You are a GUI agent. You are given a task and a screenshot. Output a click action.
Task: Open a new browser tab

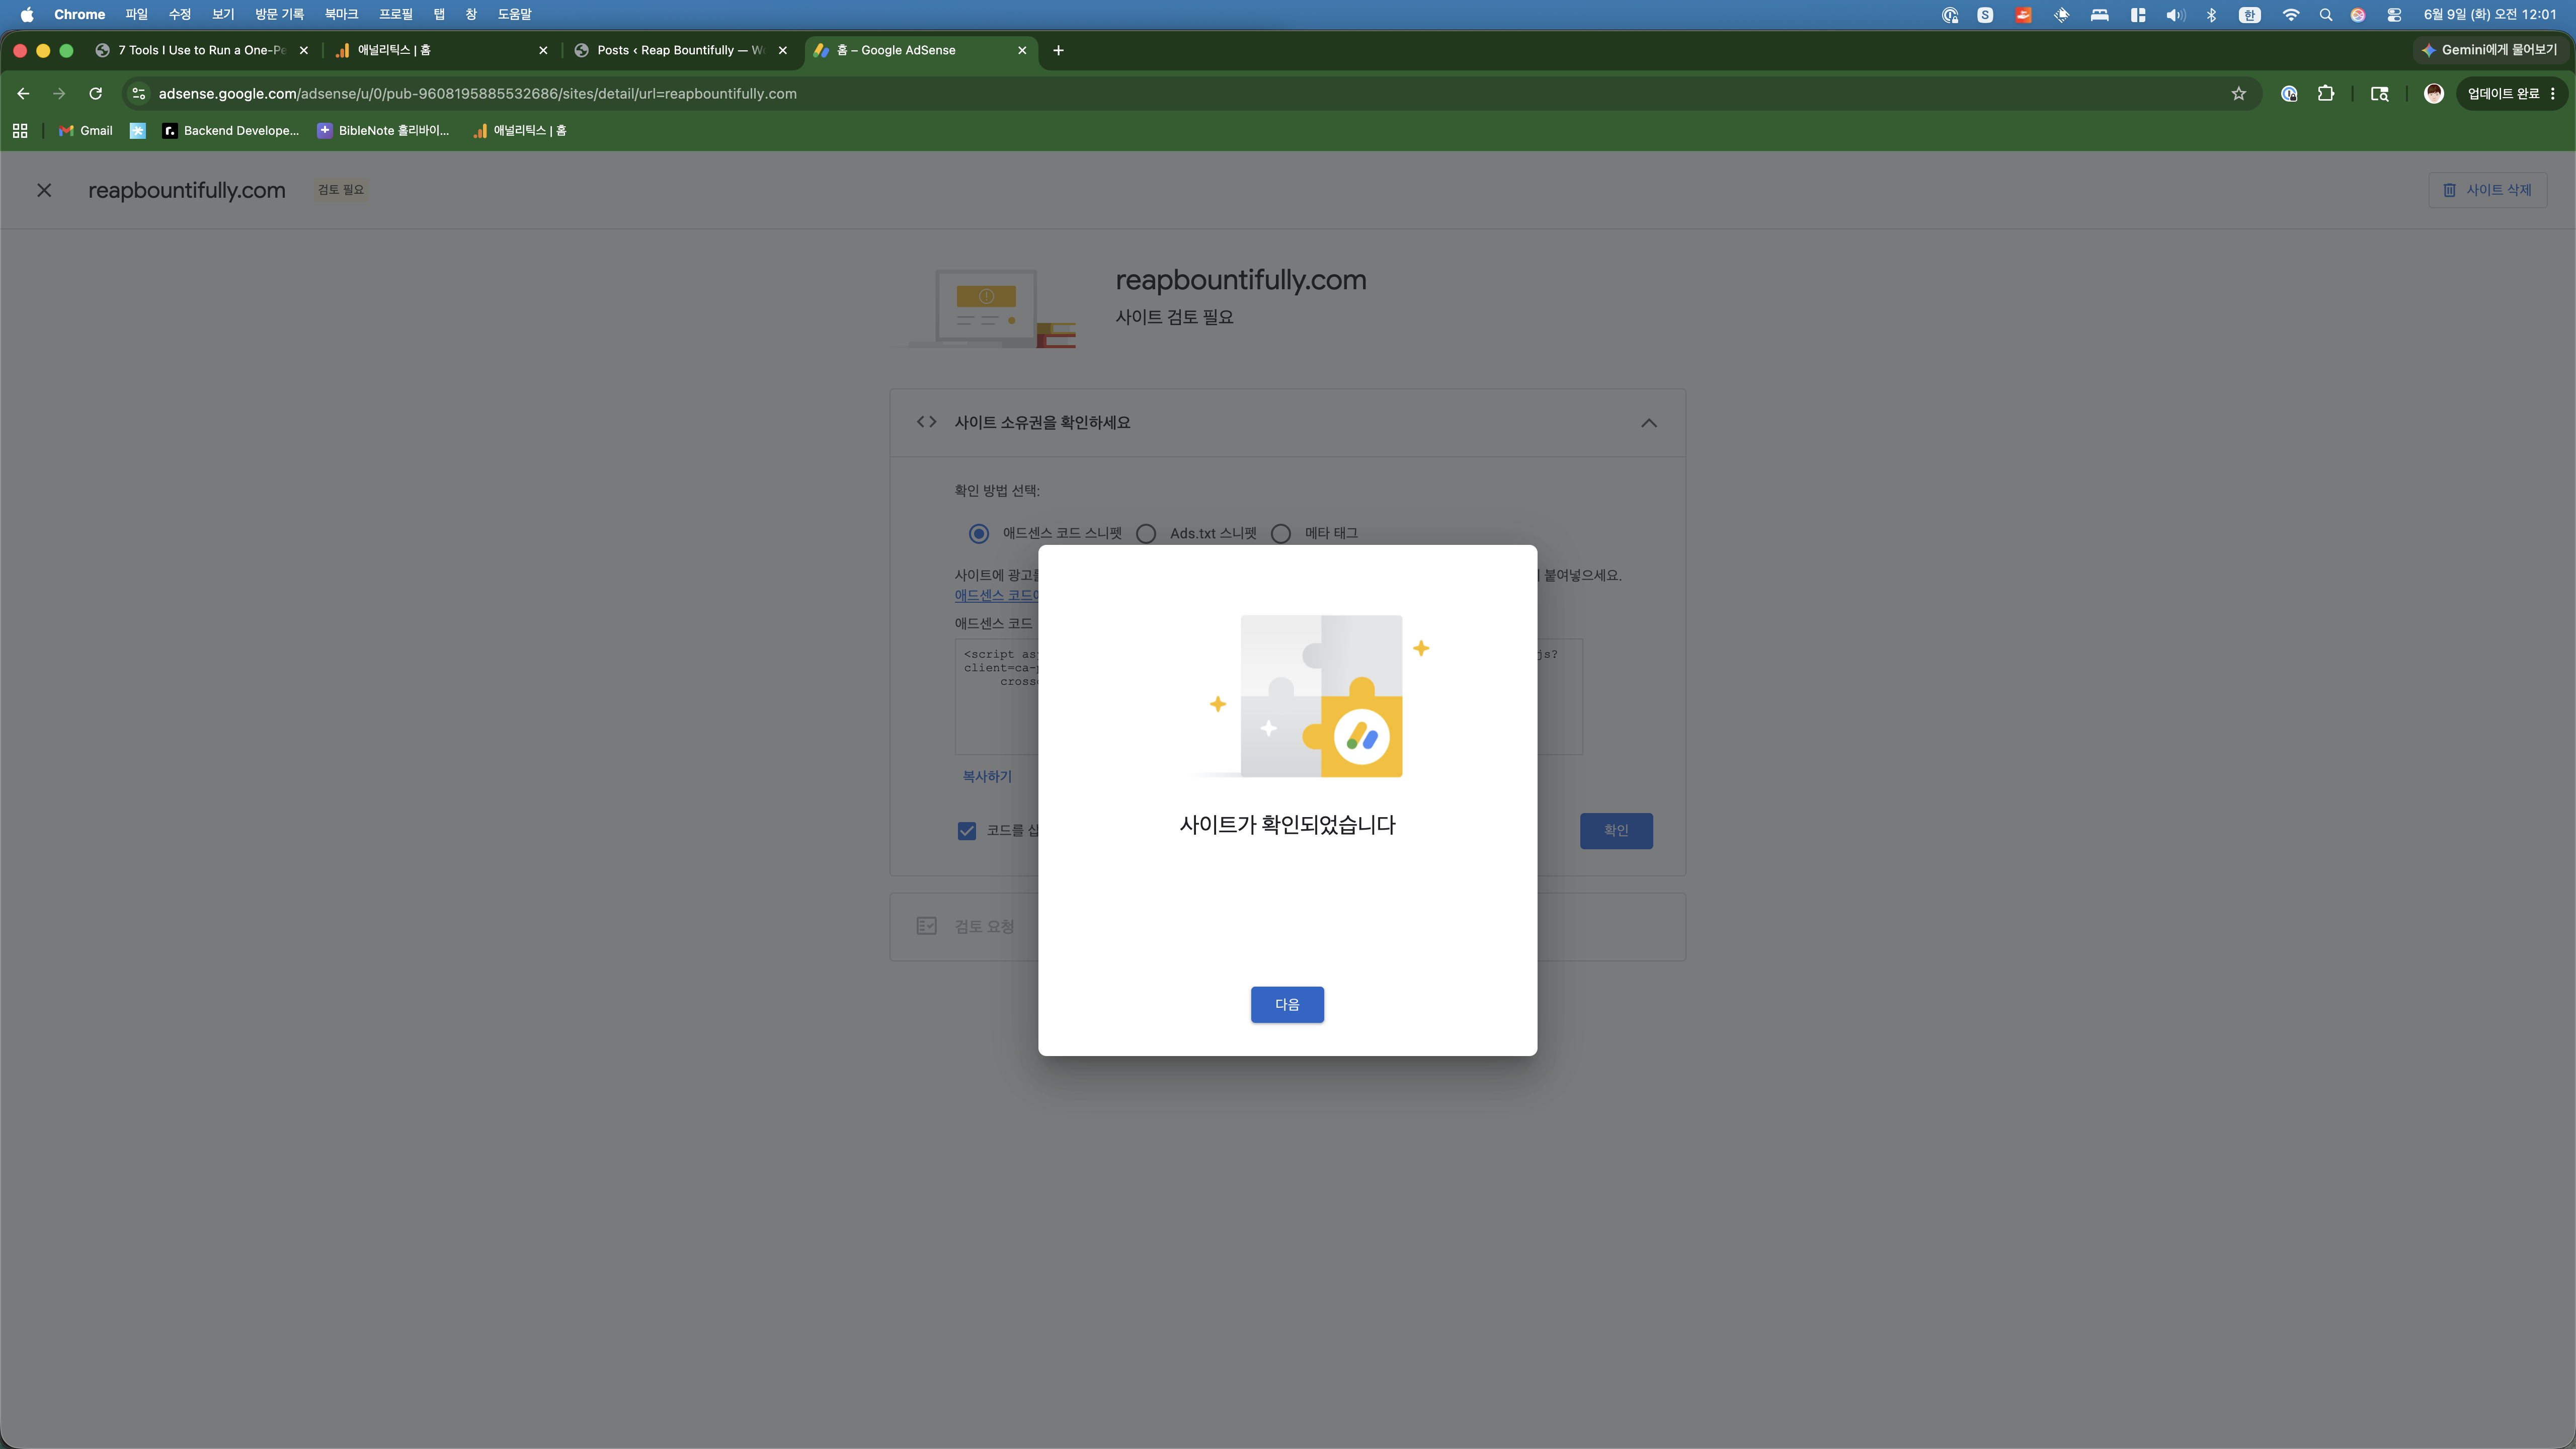point(1058,50)
